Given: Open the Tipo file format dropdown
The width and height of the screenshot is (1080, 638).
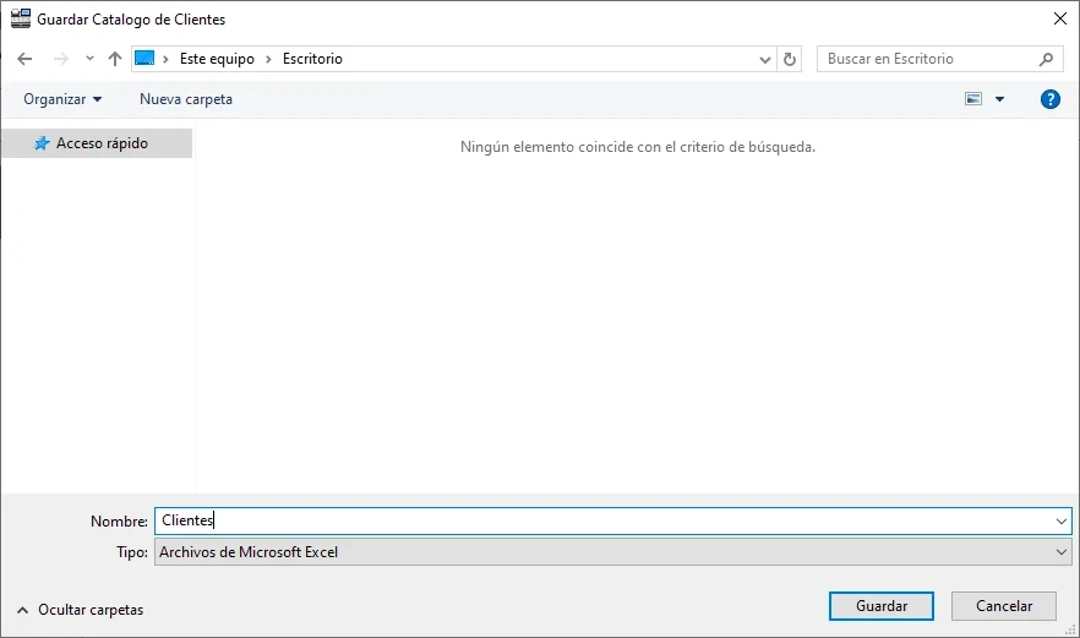Looking at the screenshot, I should coord(1060,552).
